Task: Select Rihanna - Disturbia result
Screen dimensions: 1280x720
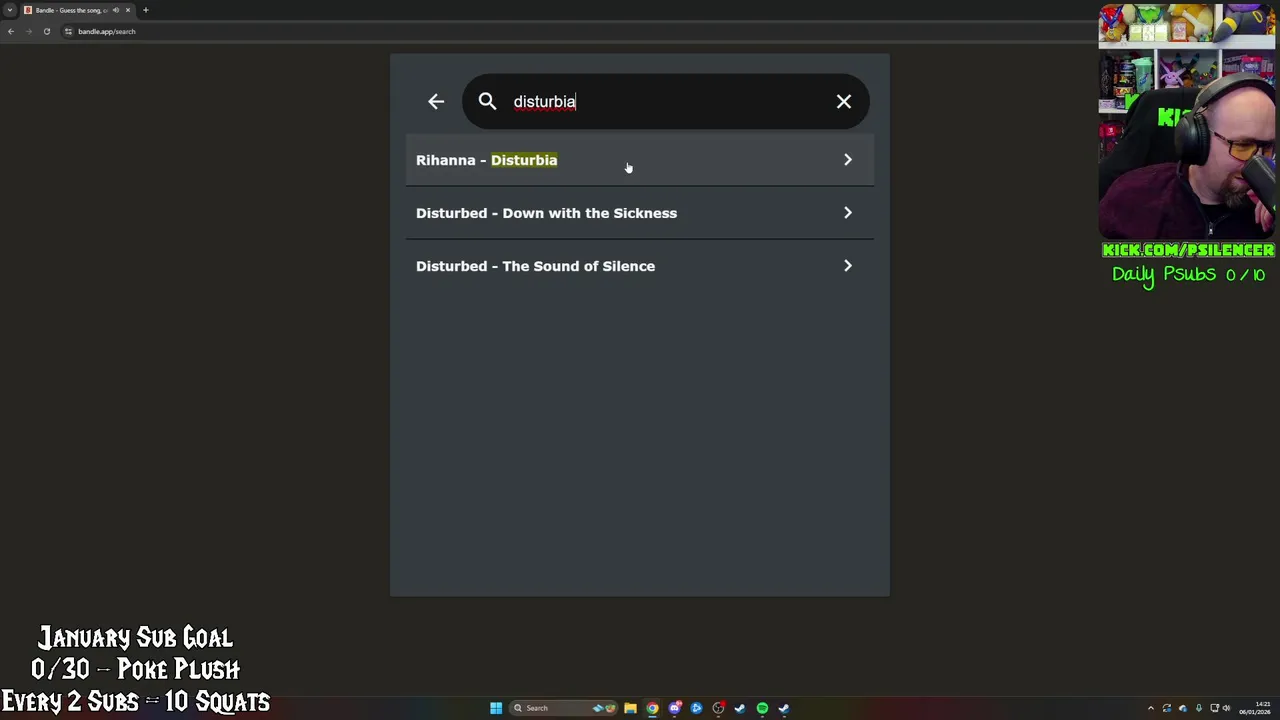Action: click(640, 160)
